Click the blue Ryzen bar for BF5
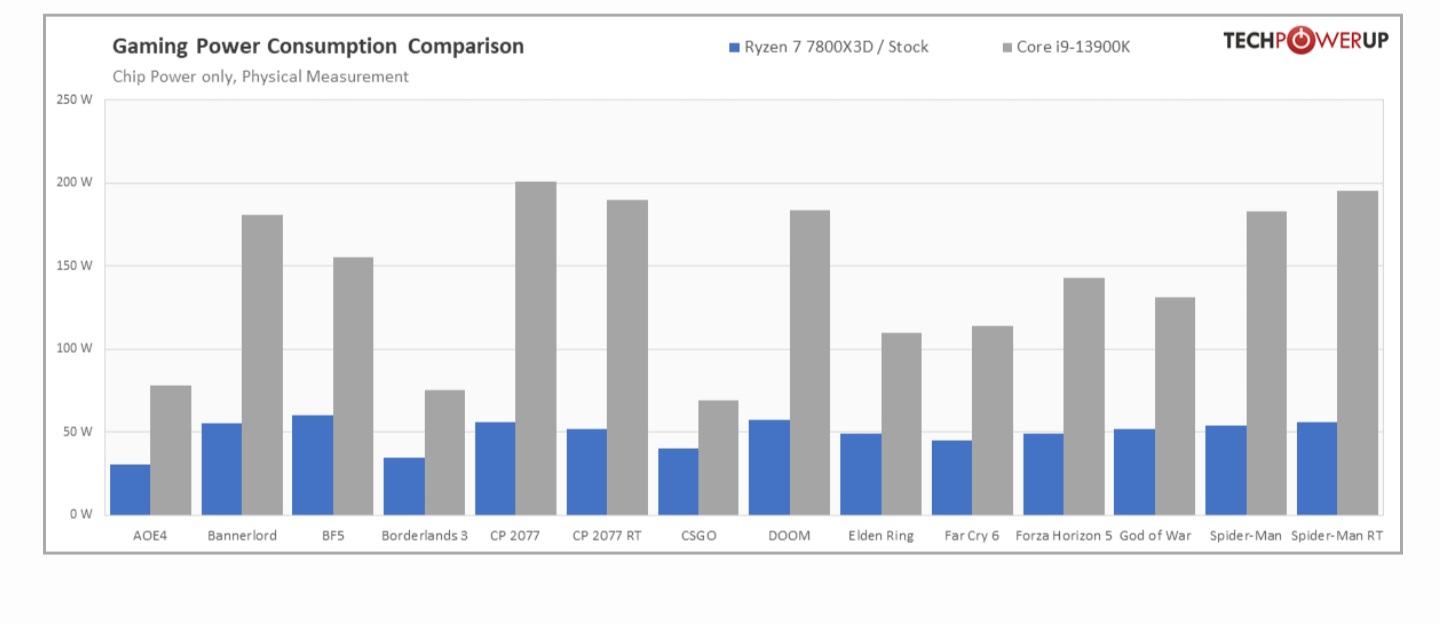Screen dimensions: 1440x624 [313, 465]
